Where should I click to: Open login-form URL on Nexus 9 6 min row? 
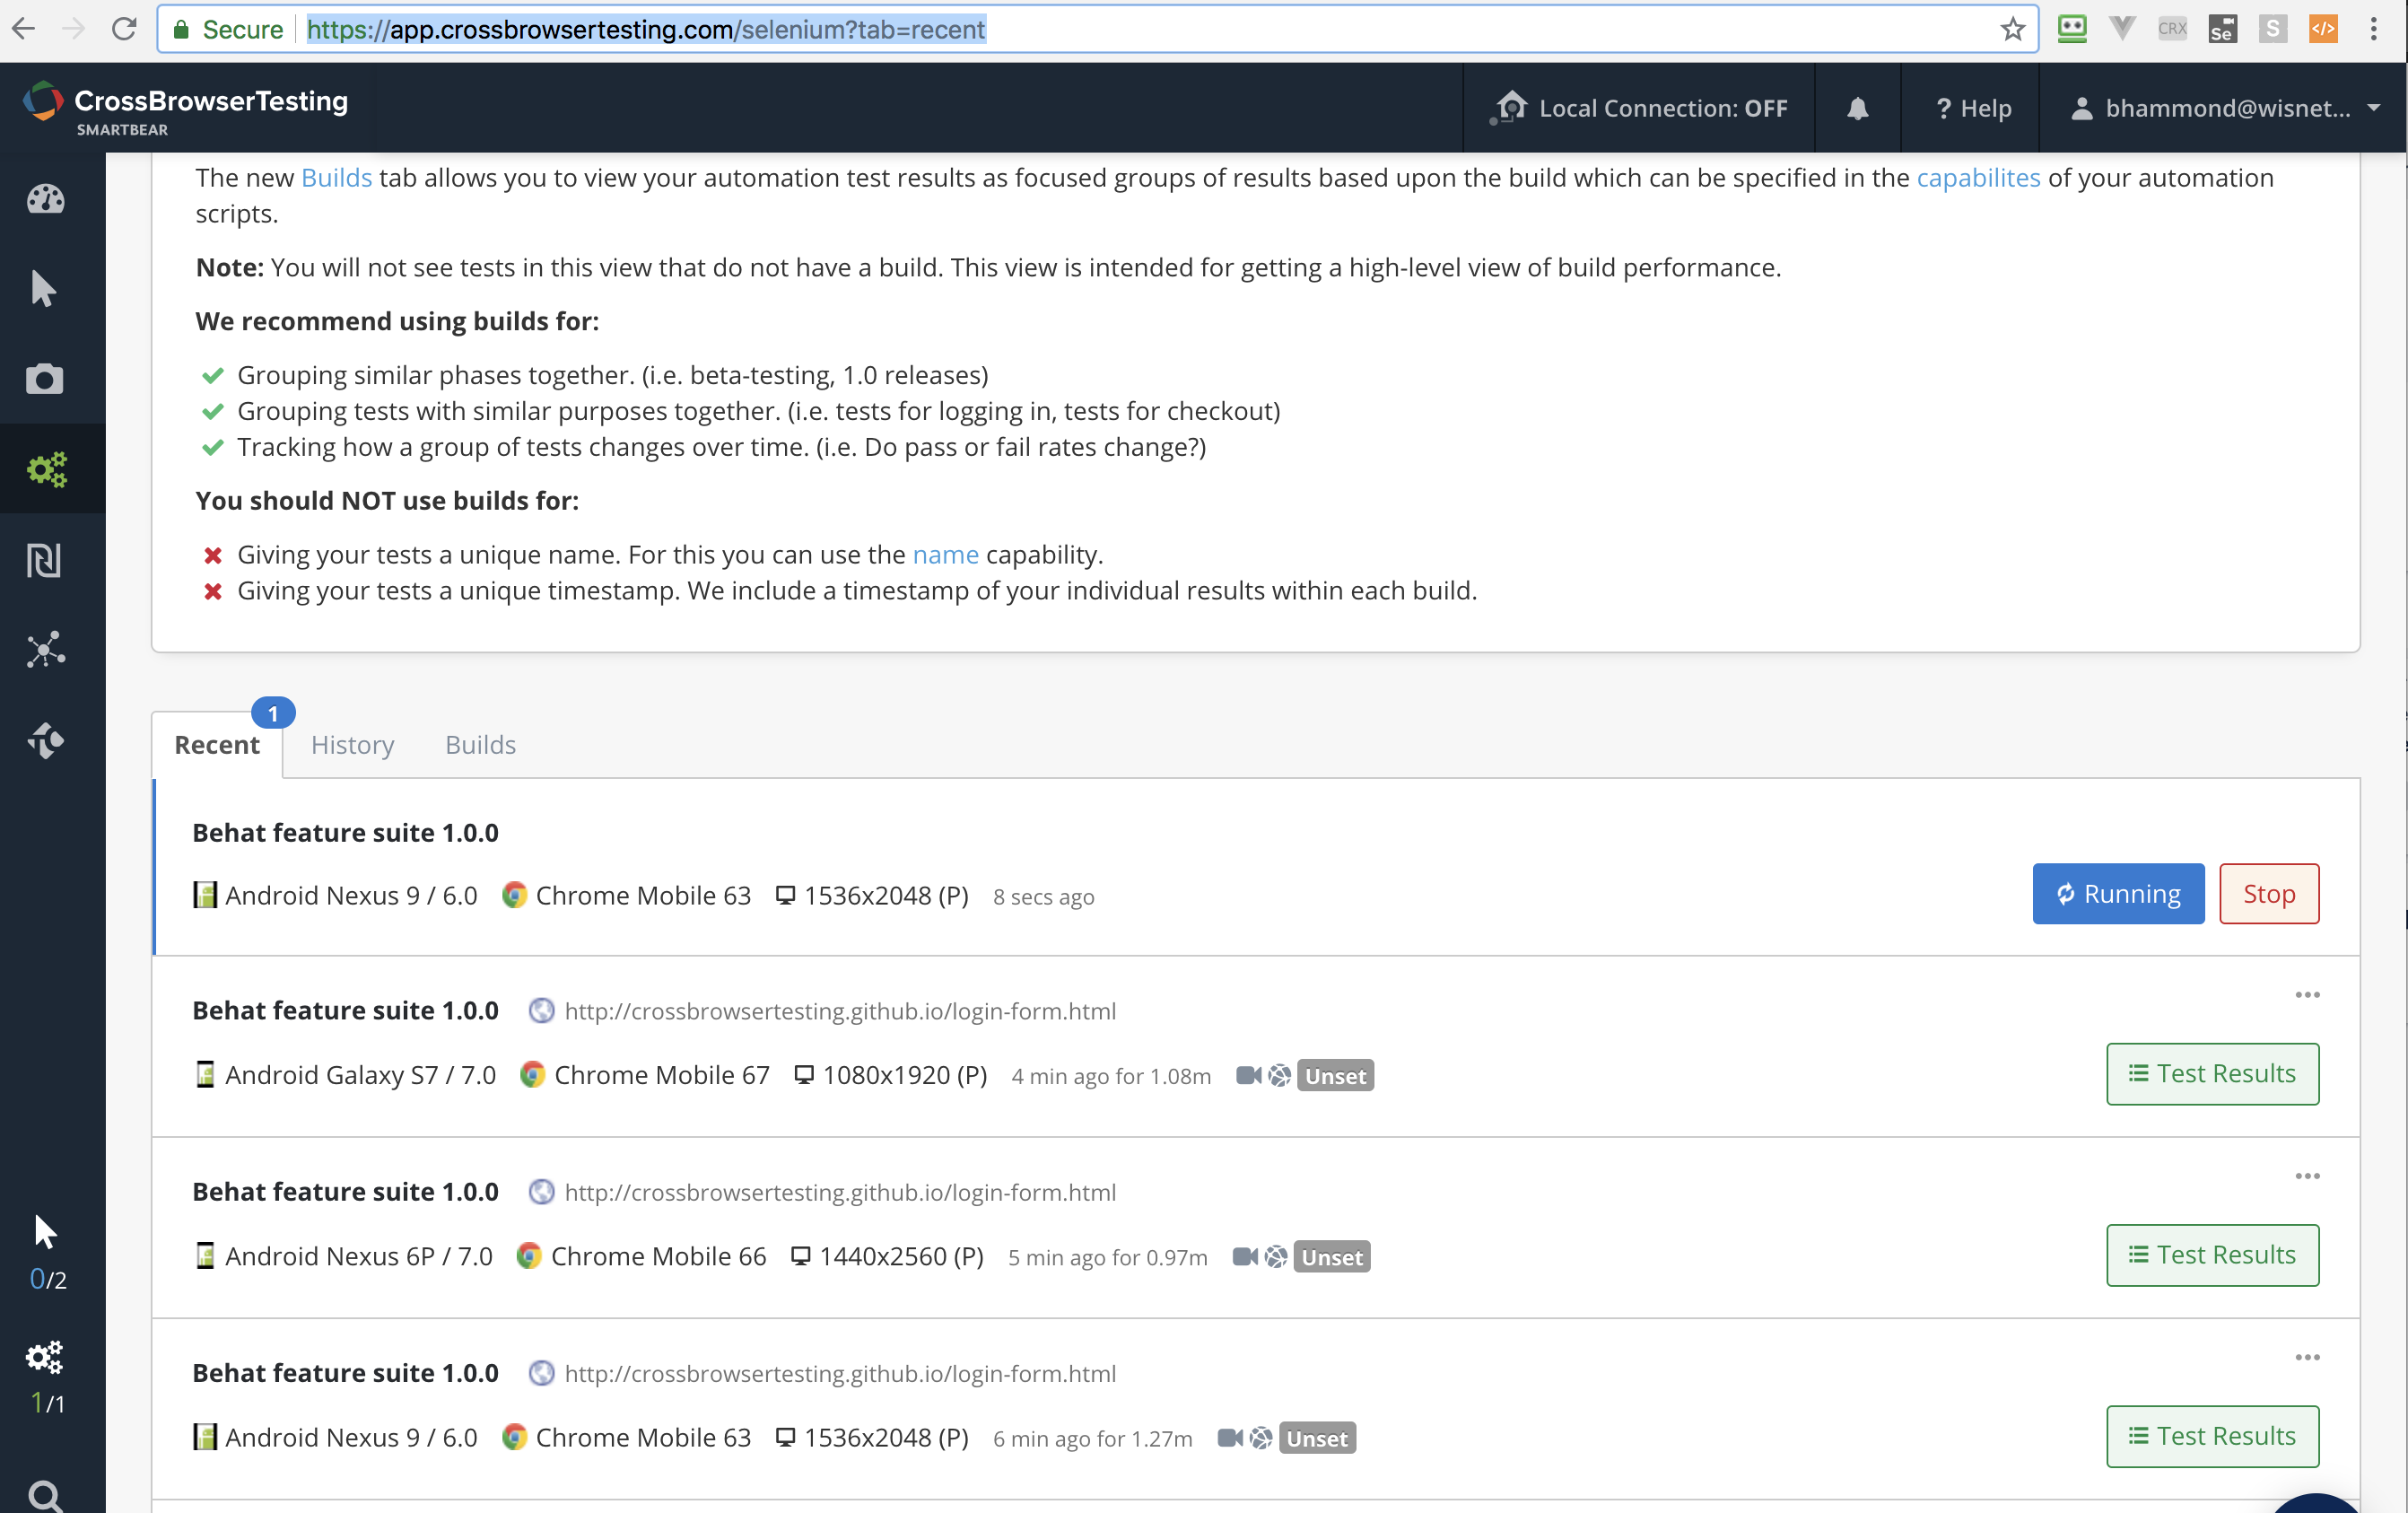click(x=840, y=1373)
